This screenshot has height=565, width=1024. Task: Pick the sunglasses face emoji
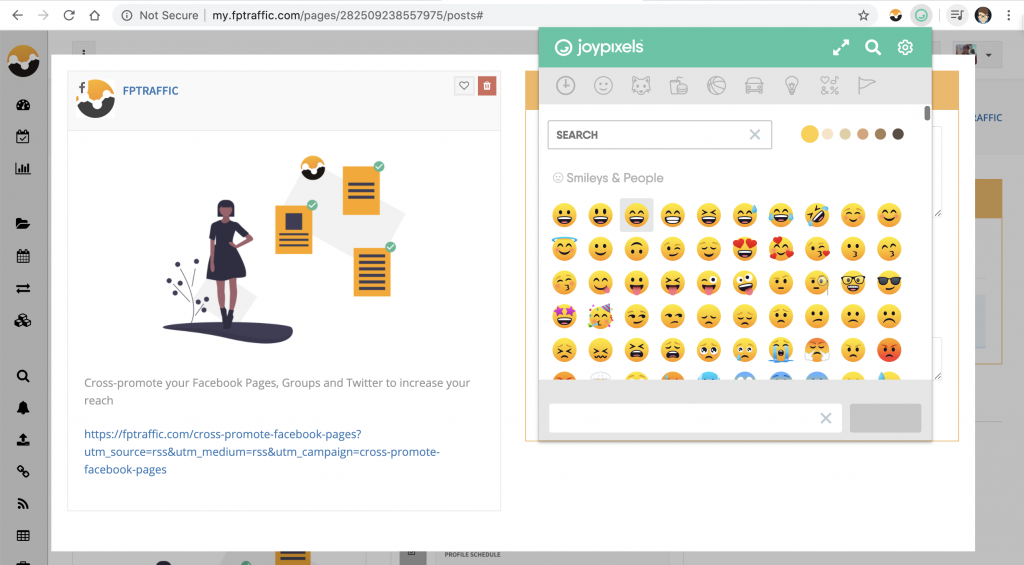889,283
